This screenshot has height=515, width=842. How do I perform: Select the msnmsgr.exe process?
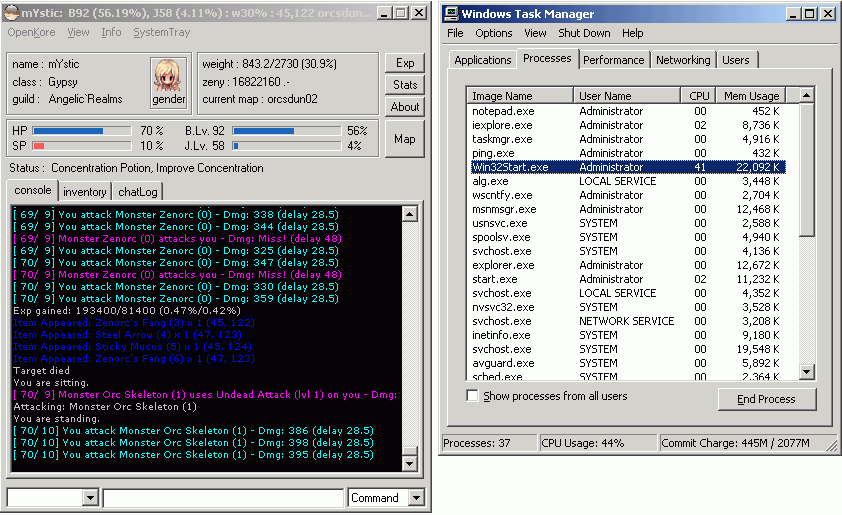[x=504, y=209]
